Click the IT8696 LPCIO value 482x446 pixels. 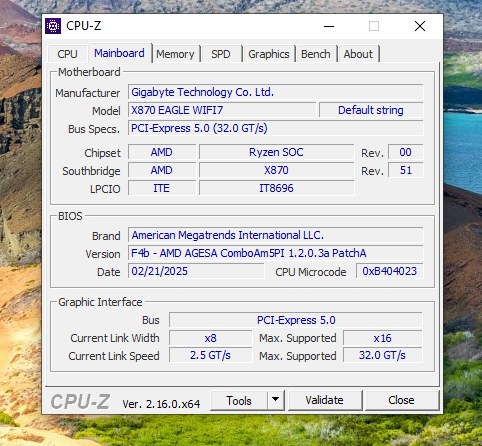coord(276,188)
